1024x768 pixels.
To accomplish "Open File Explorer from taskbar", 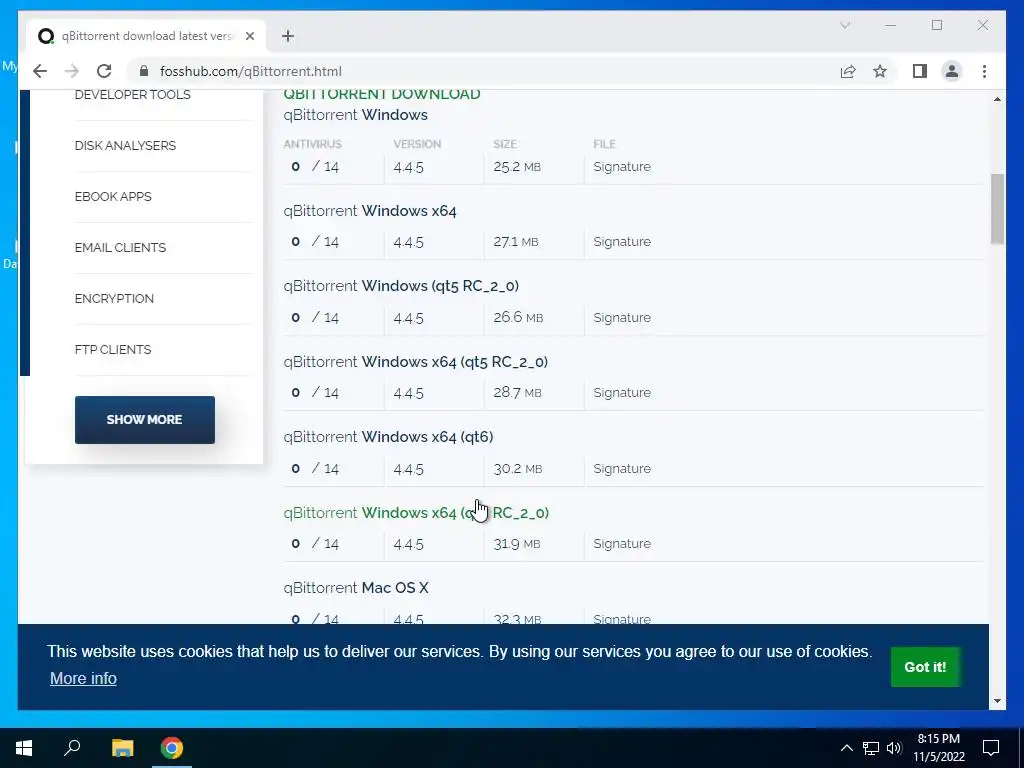I will (122, 748).
